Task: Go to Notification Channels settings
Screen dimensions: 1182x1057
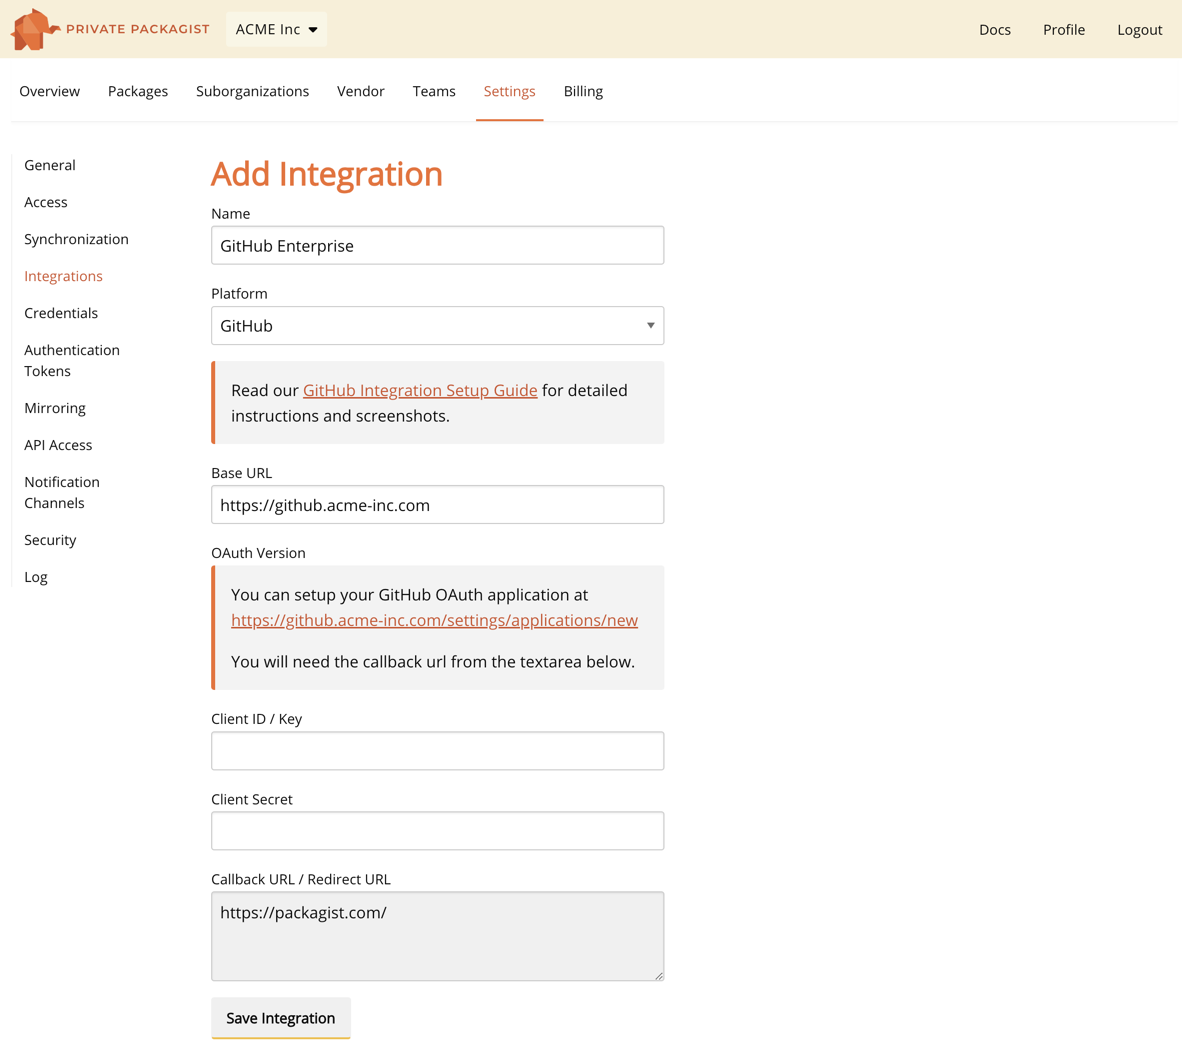Action: coord(61,492)
